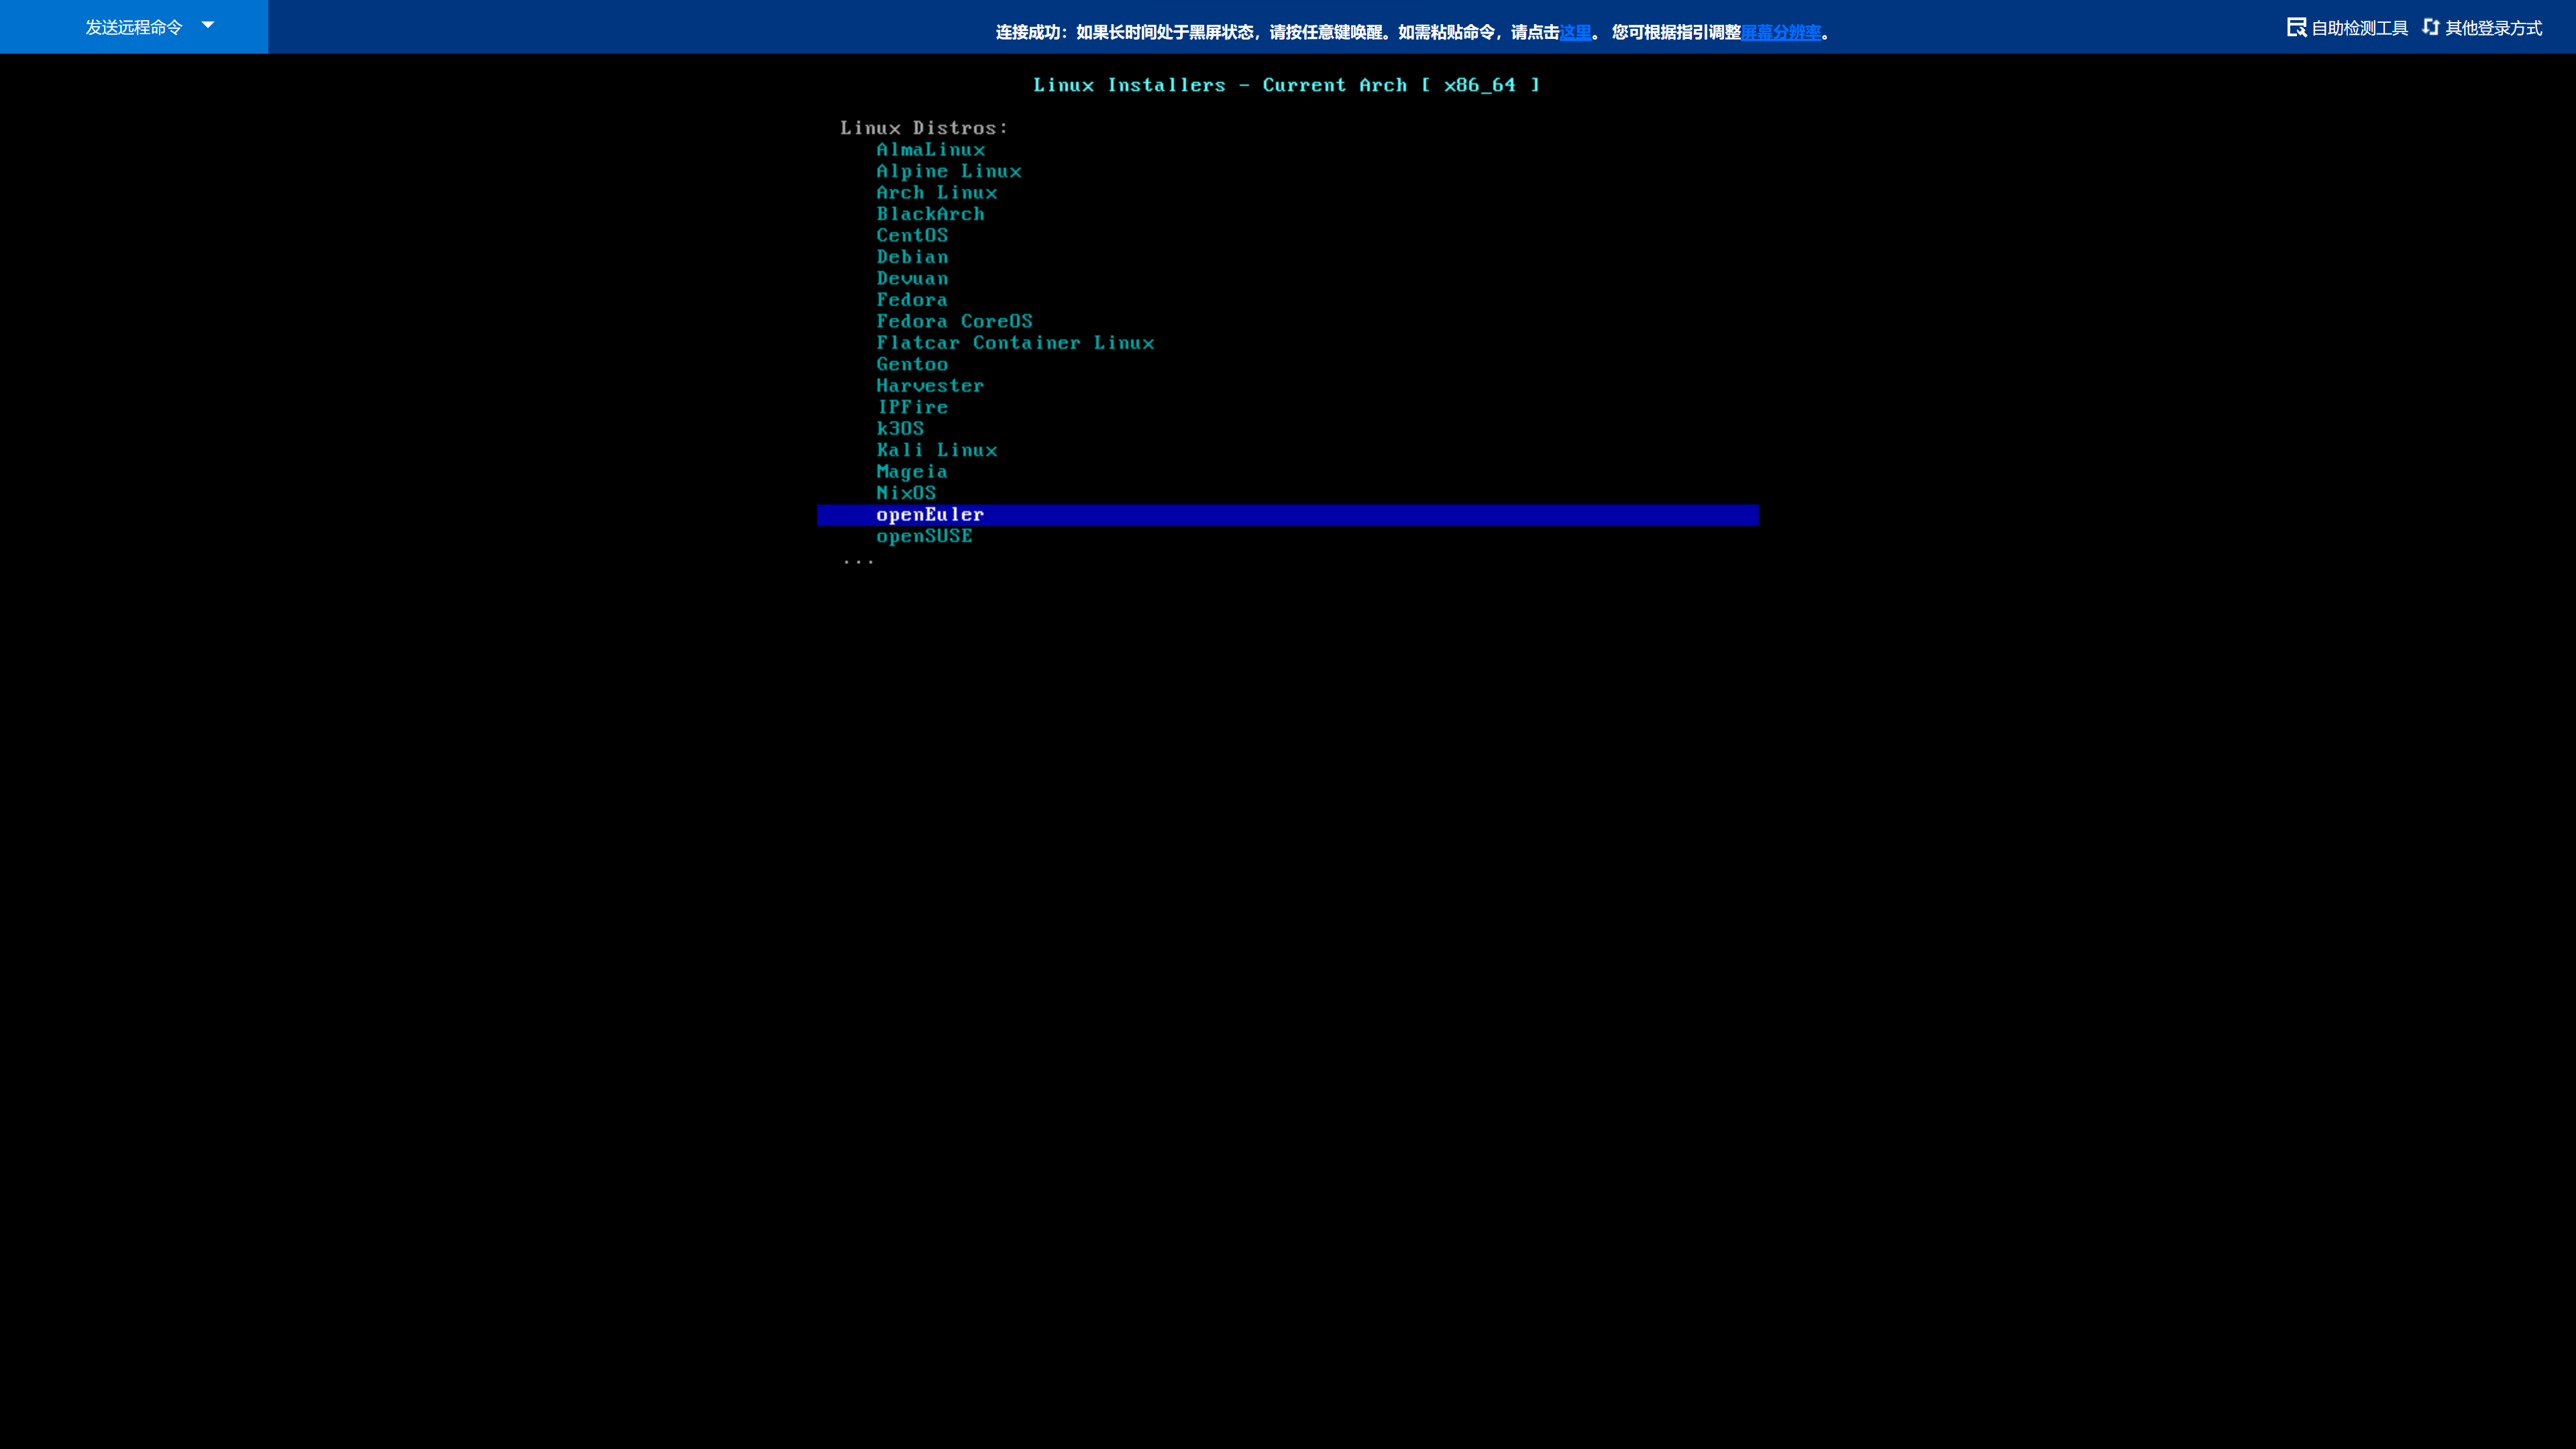Open 其他登录方式 text link
Viewport: 2576px width, 1449px height.
(2493, 28)
